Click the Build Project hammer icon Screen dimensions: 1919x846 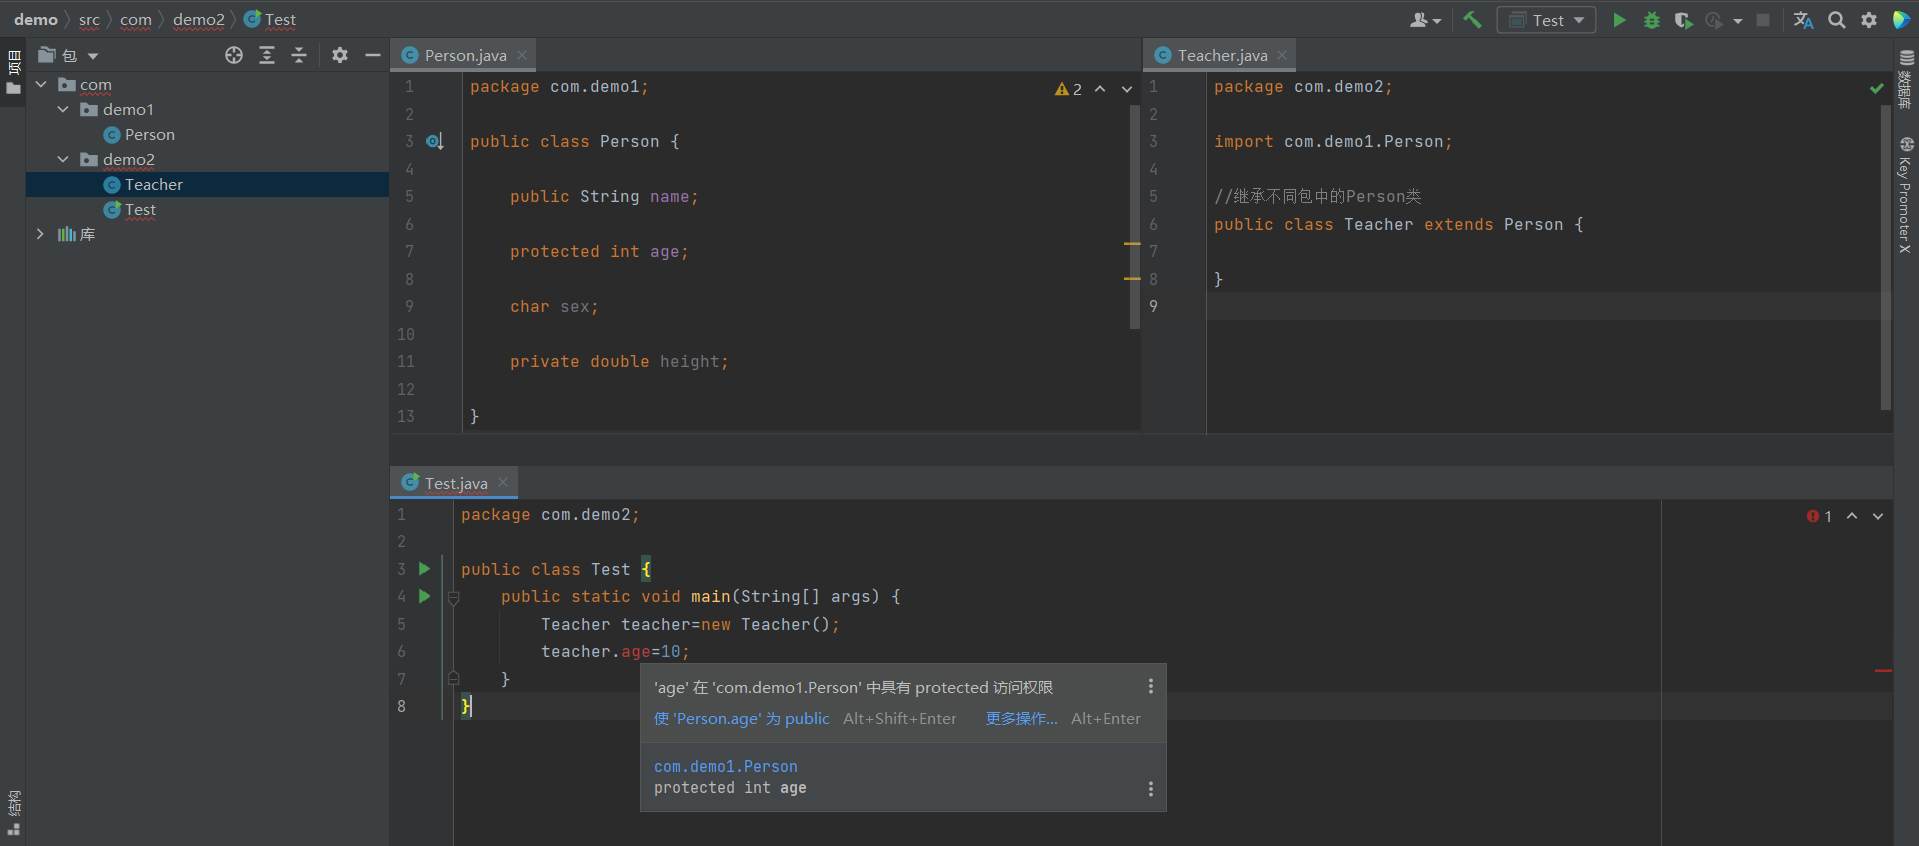tap(1472, 20)
